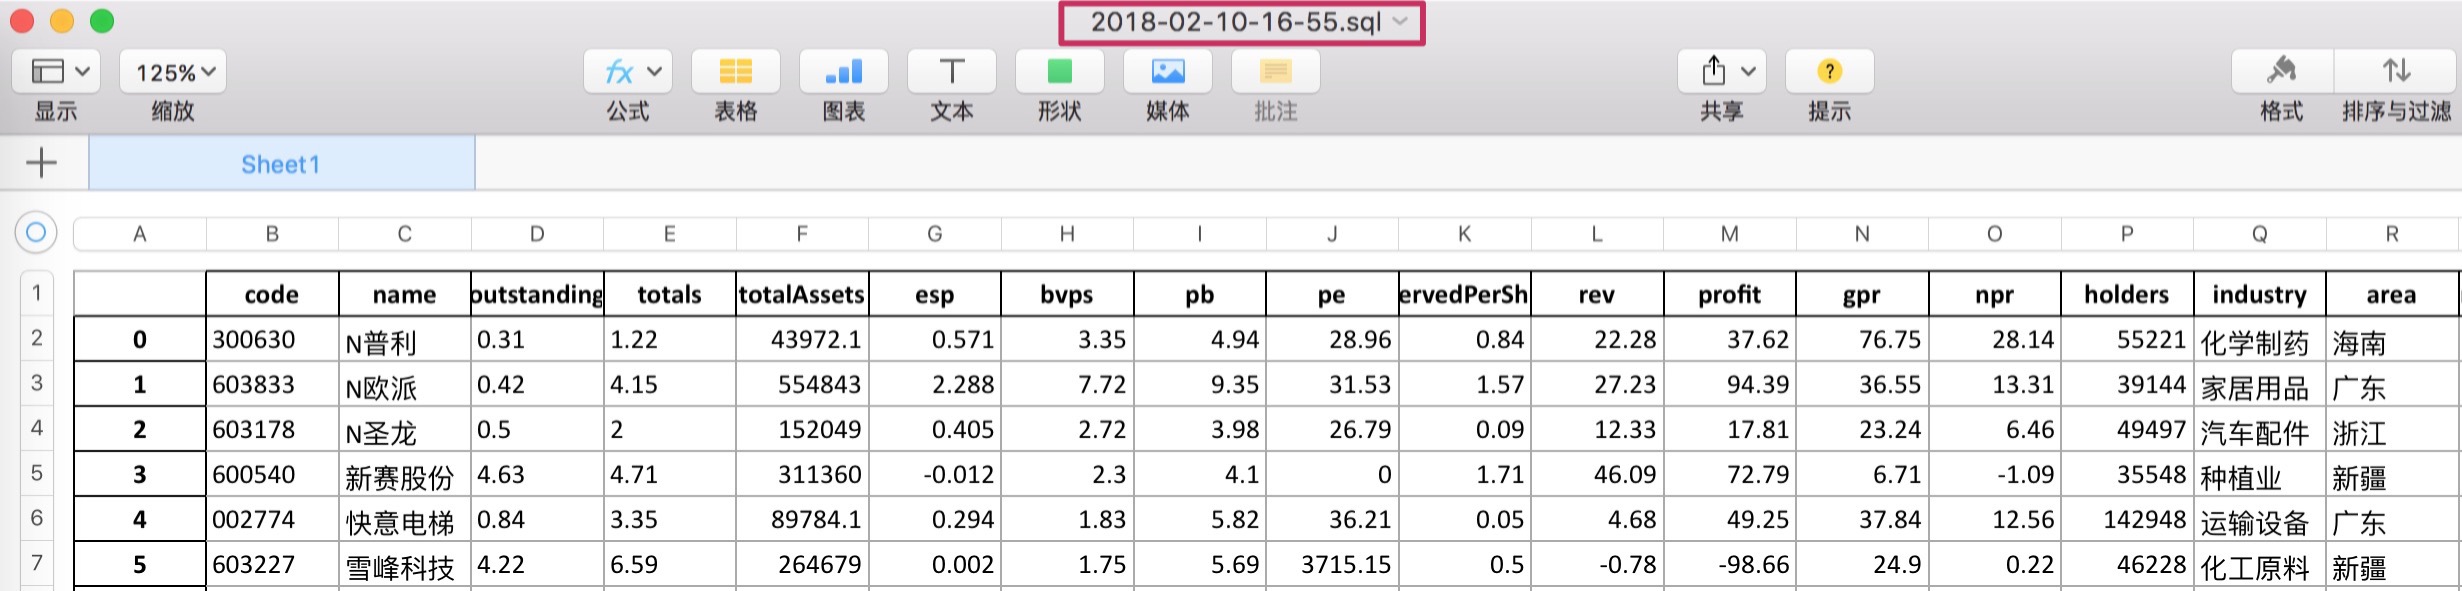Click the 'name' header cell
Viewport: 2462px width, 591px height.
[x=404, y=294]
